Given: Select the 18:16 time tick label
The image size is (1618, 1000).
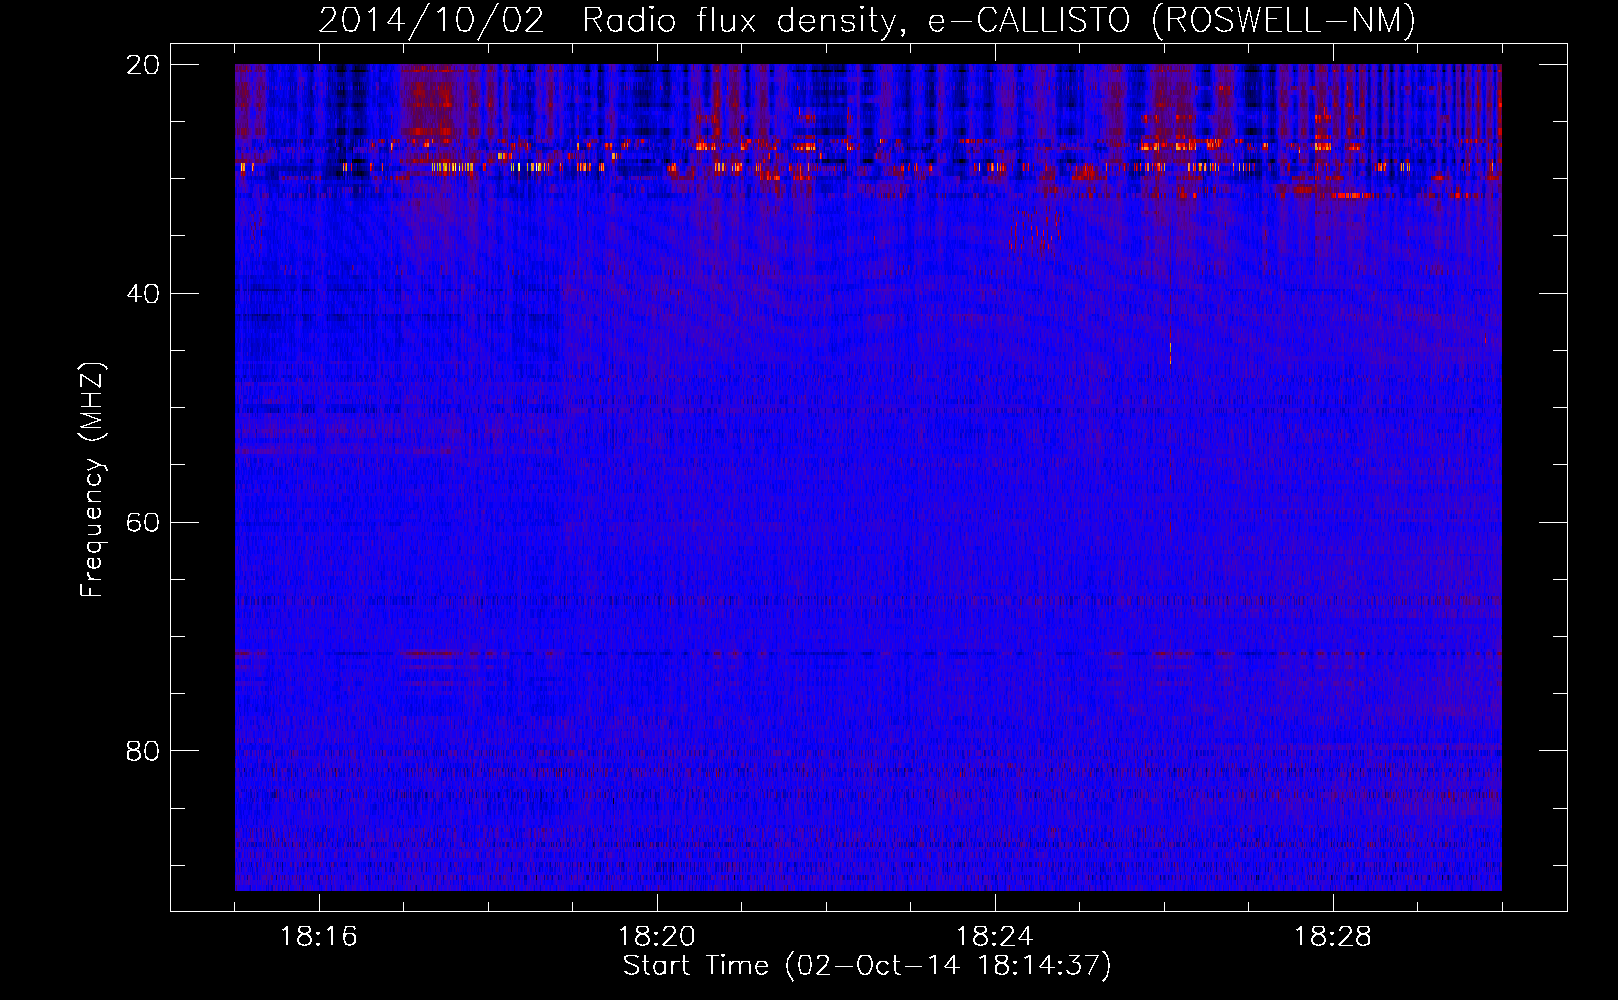Looking at the screenshot, I should (x=319, y=937).
